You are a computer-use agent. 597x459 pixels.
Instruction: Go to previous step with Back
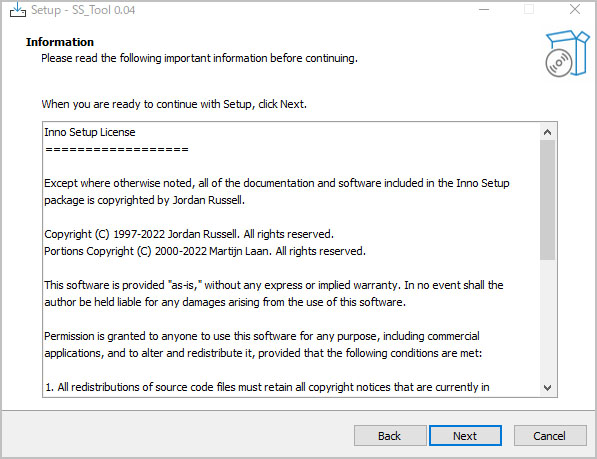tap(390, 436)
